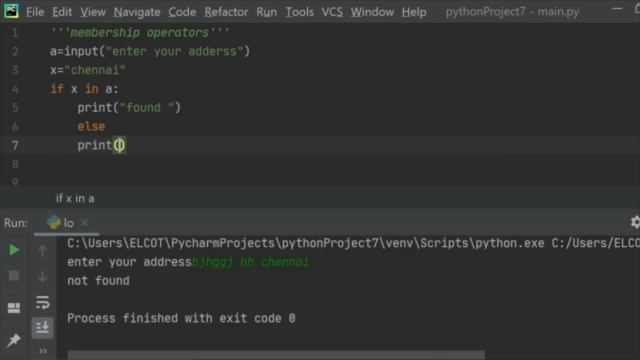Open the PyCharm application logo icon

(x=11, y=11)
